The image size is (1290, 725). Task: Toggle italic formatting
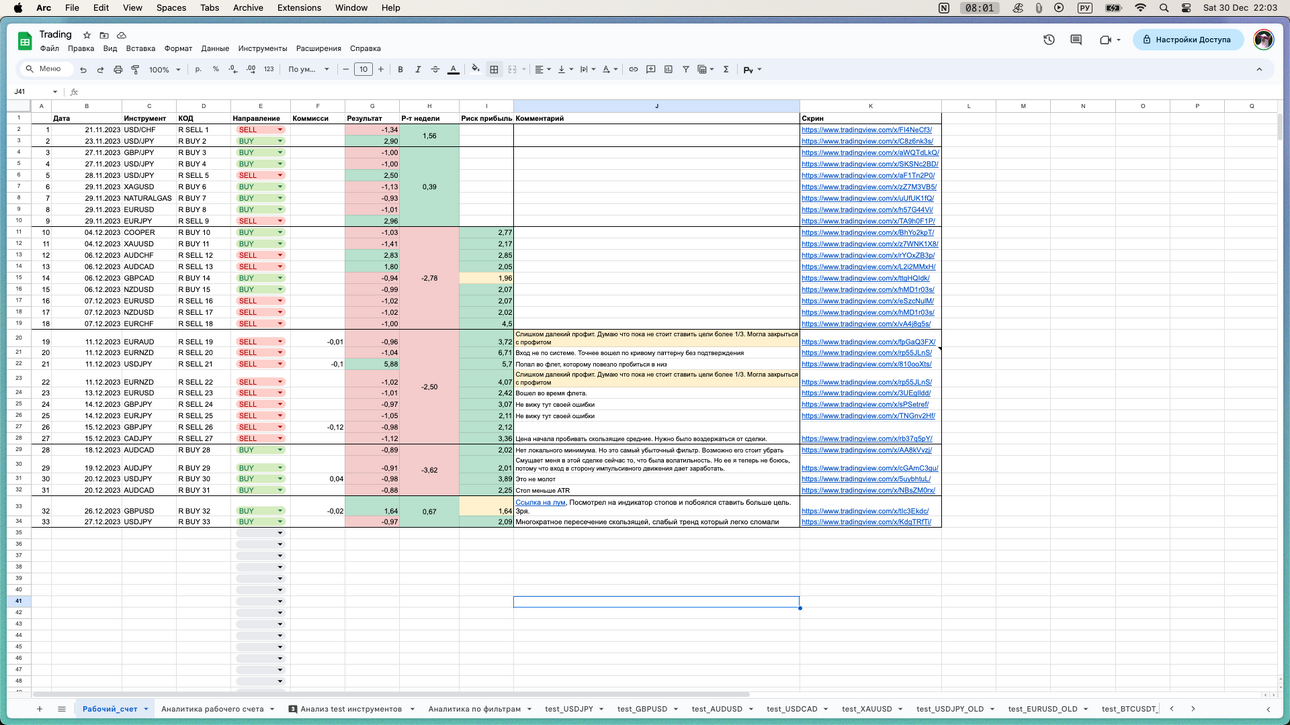click(418, 70)
